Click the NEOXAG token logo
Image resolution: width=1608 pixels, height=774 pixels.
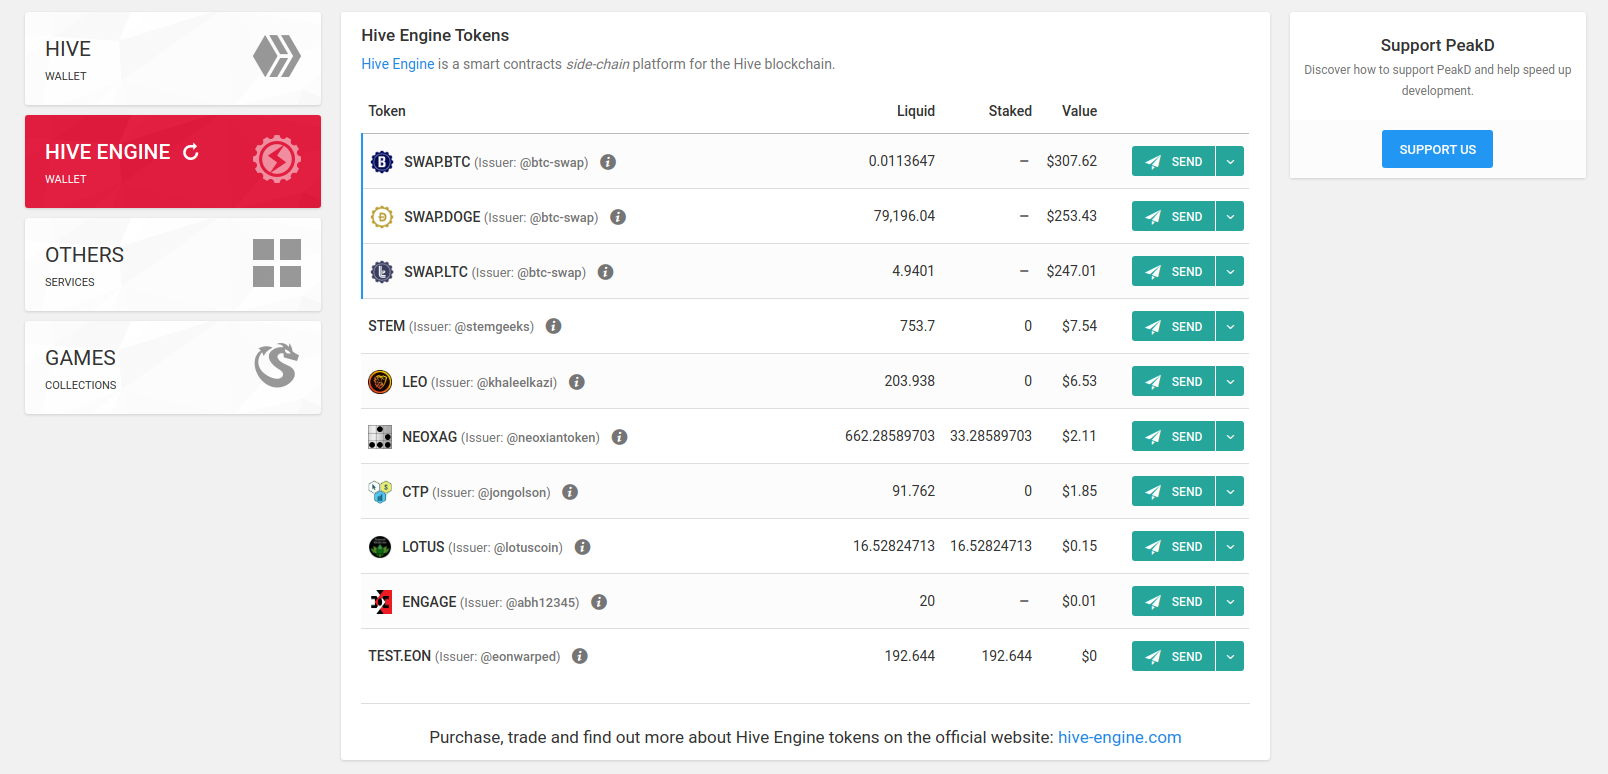380,437
